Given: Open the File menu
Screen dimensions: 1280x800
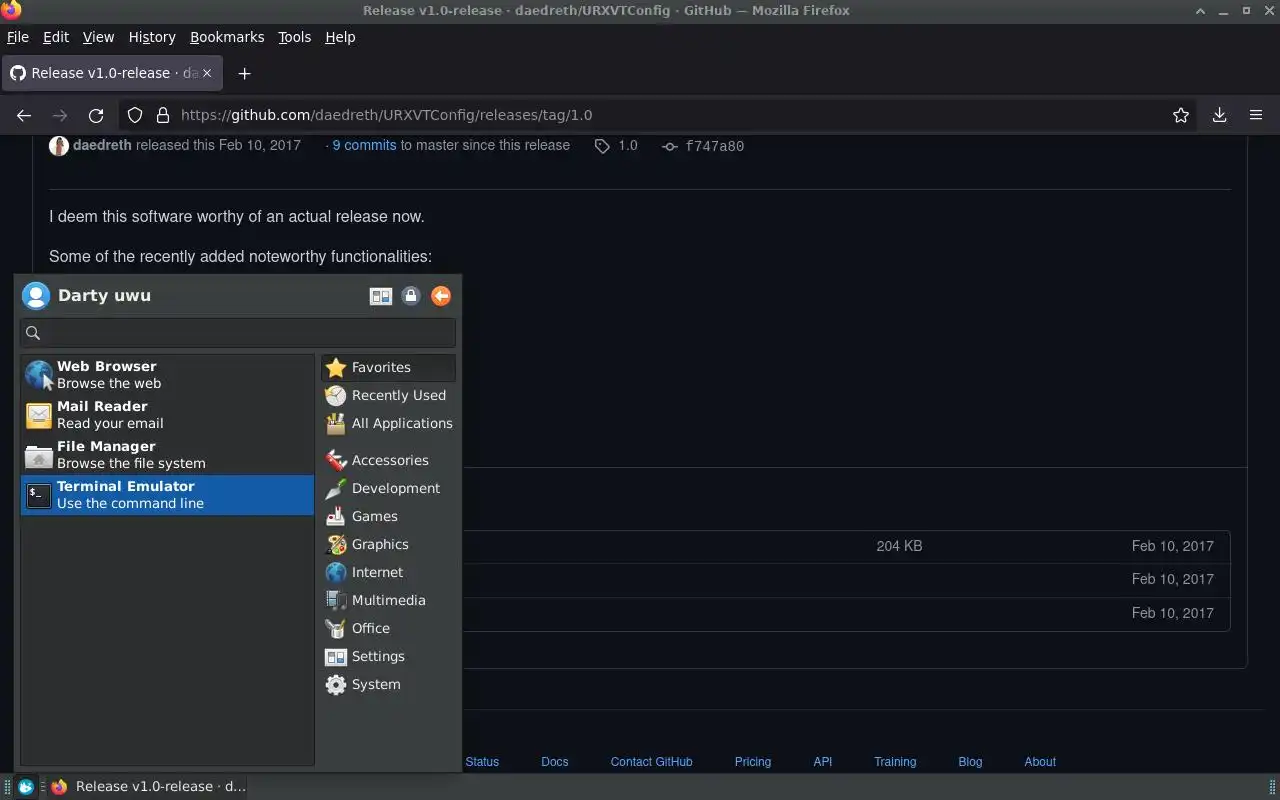Looking at the screenshot, I should pos(18,37).
